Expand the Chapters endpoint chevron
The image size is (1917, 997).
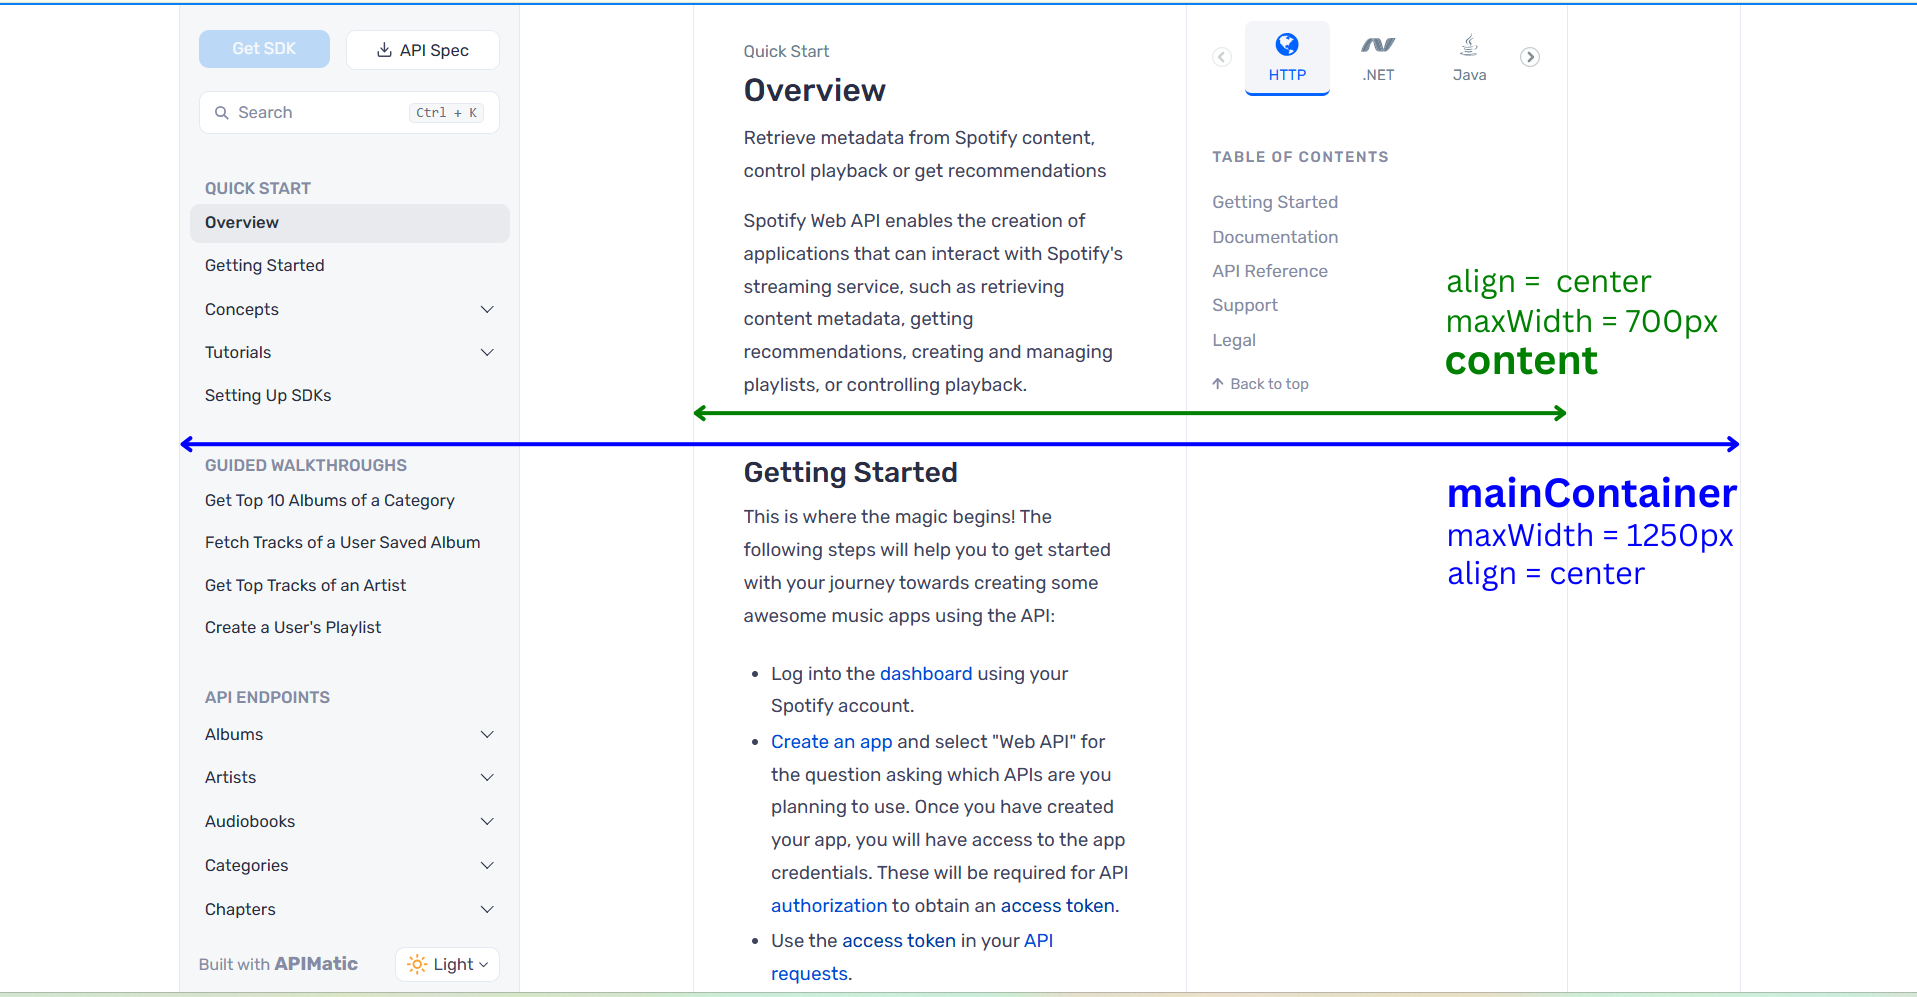tap(487, 910)
